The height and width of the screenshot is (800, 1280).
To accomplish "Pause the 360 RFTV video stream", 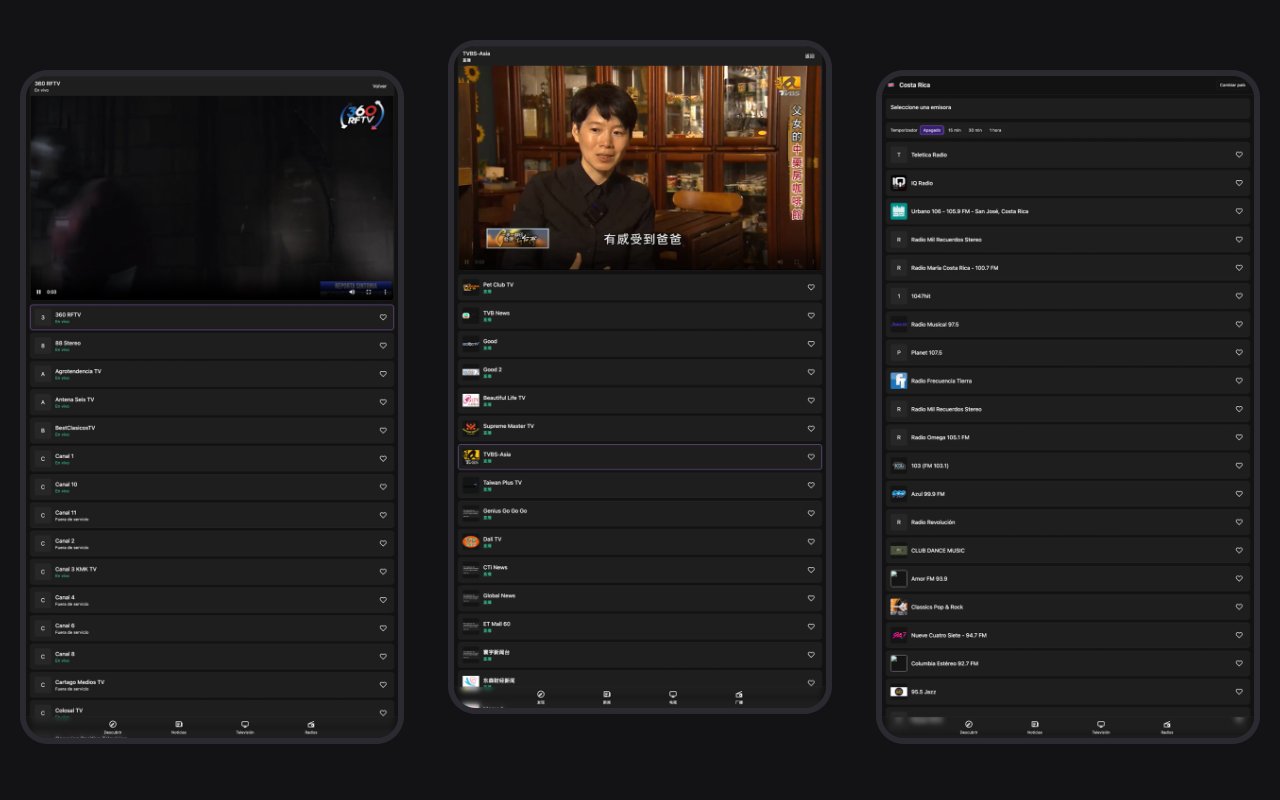I will (39, 292).
